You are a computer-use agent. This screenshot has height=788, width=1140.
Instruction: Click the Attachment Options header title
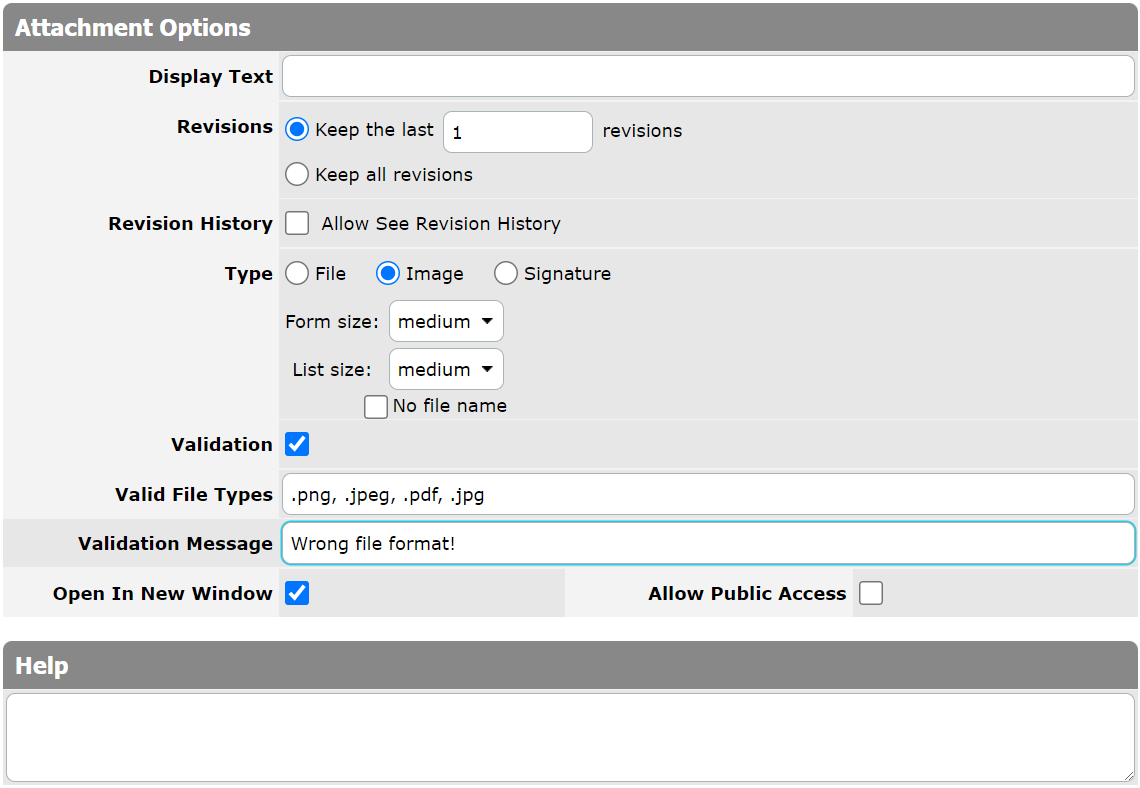[133, 28]
